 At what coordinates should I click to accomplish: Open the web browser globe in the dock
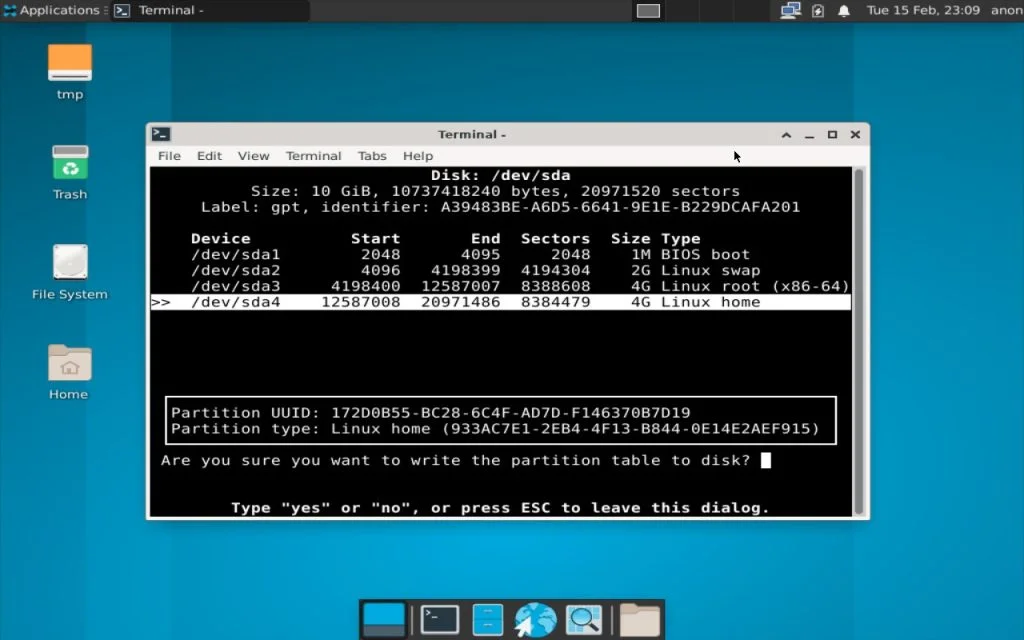point(535,618)
